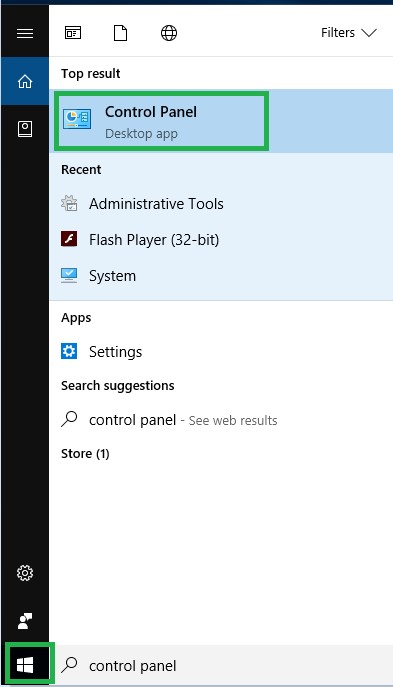Open the Control Panel desktop app result

[221, 120]
